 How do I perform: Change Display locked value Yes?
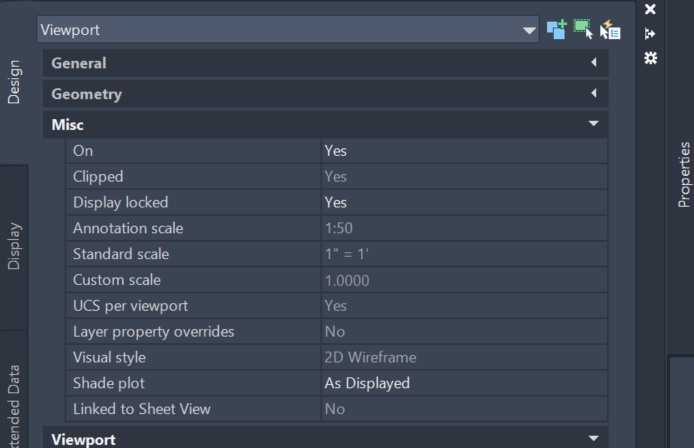(464, 202)
